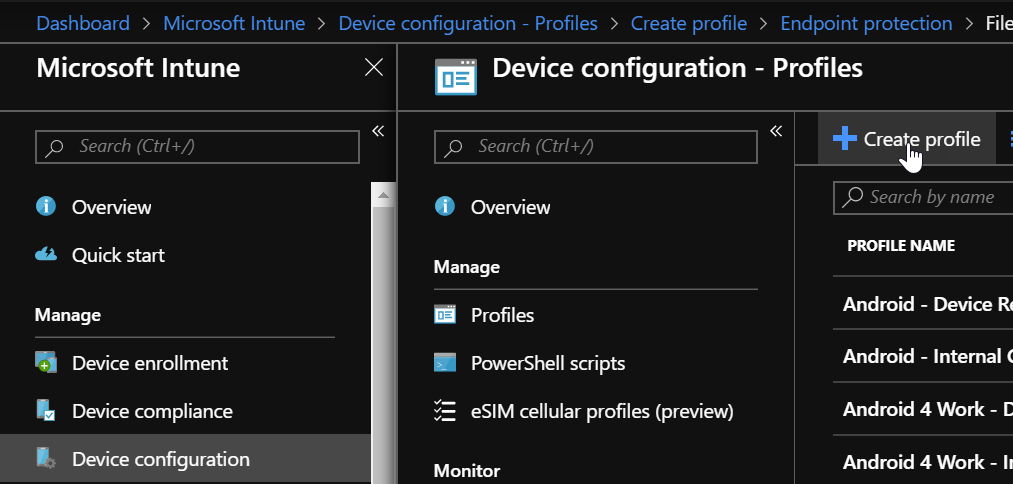
Task: Click the Overview info icon in Microsoft Intune panel
Action: [x=45, y=207]
